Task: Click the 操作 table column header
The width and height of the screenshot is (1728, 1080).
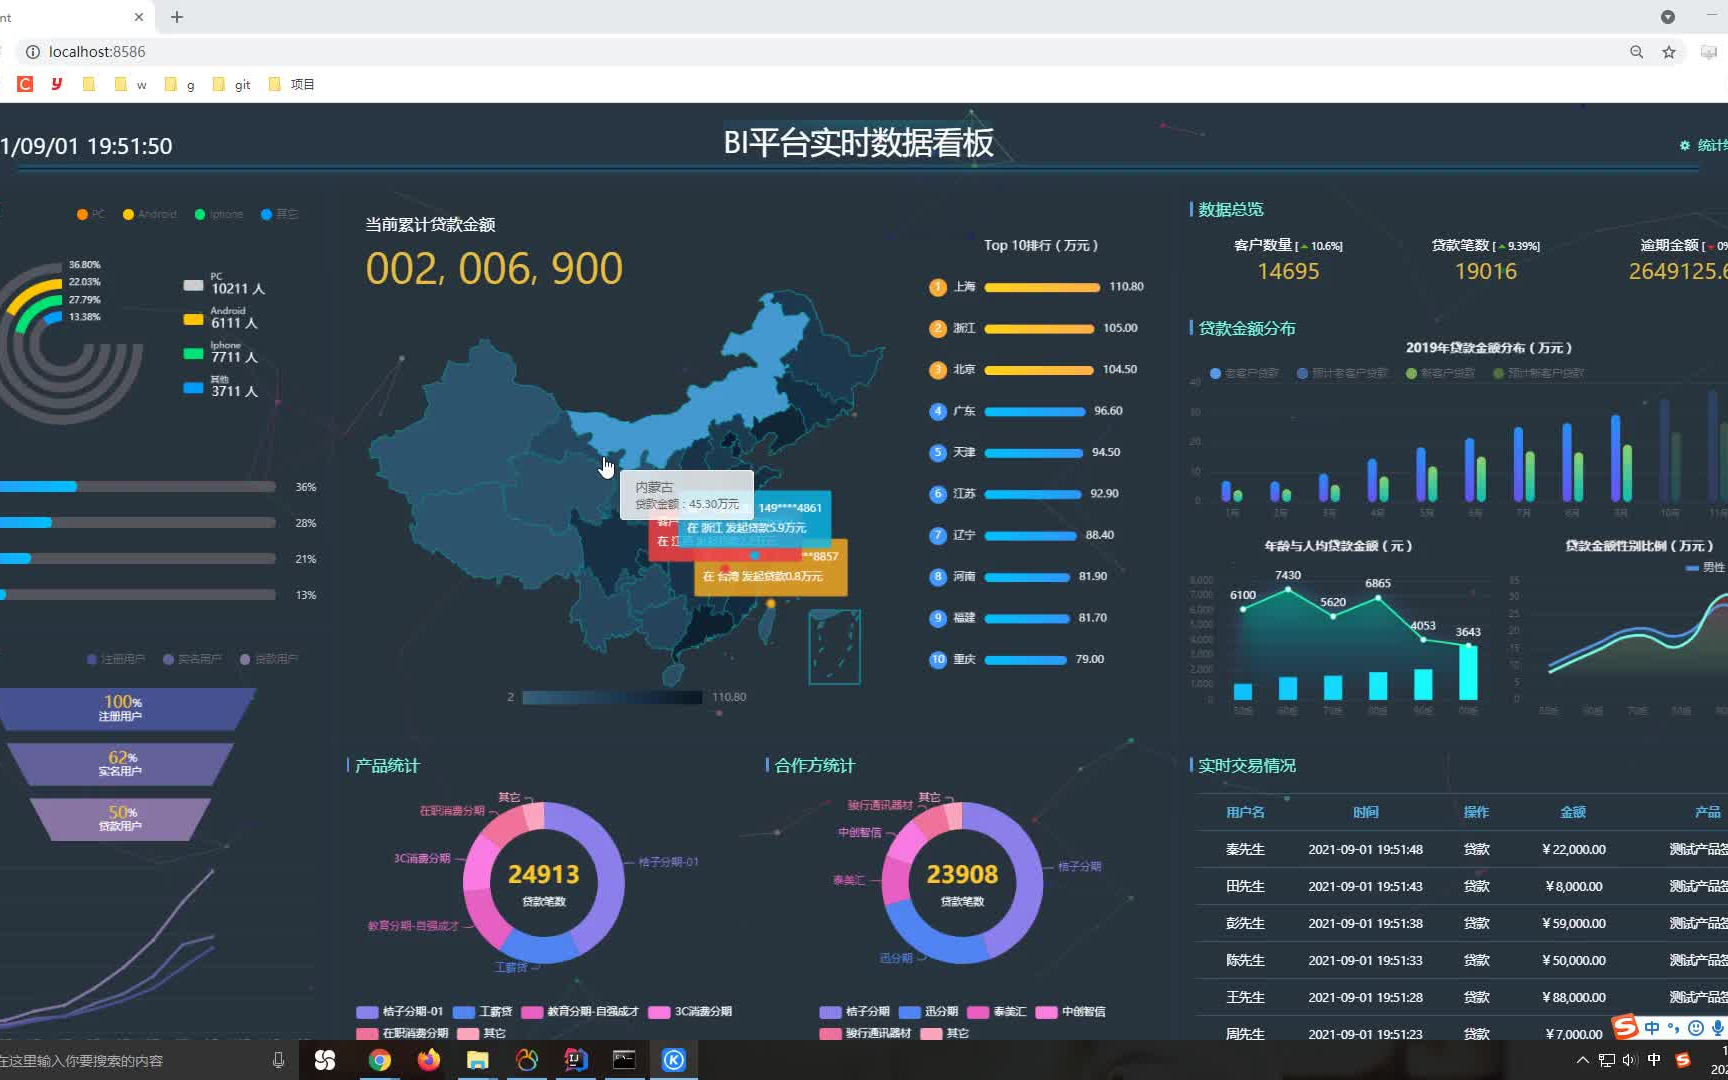Action: point(1477,812)
